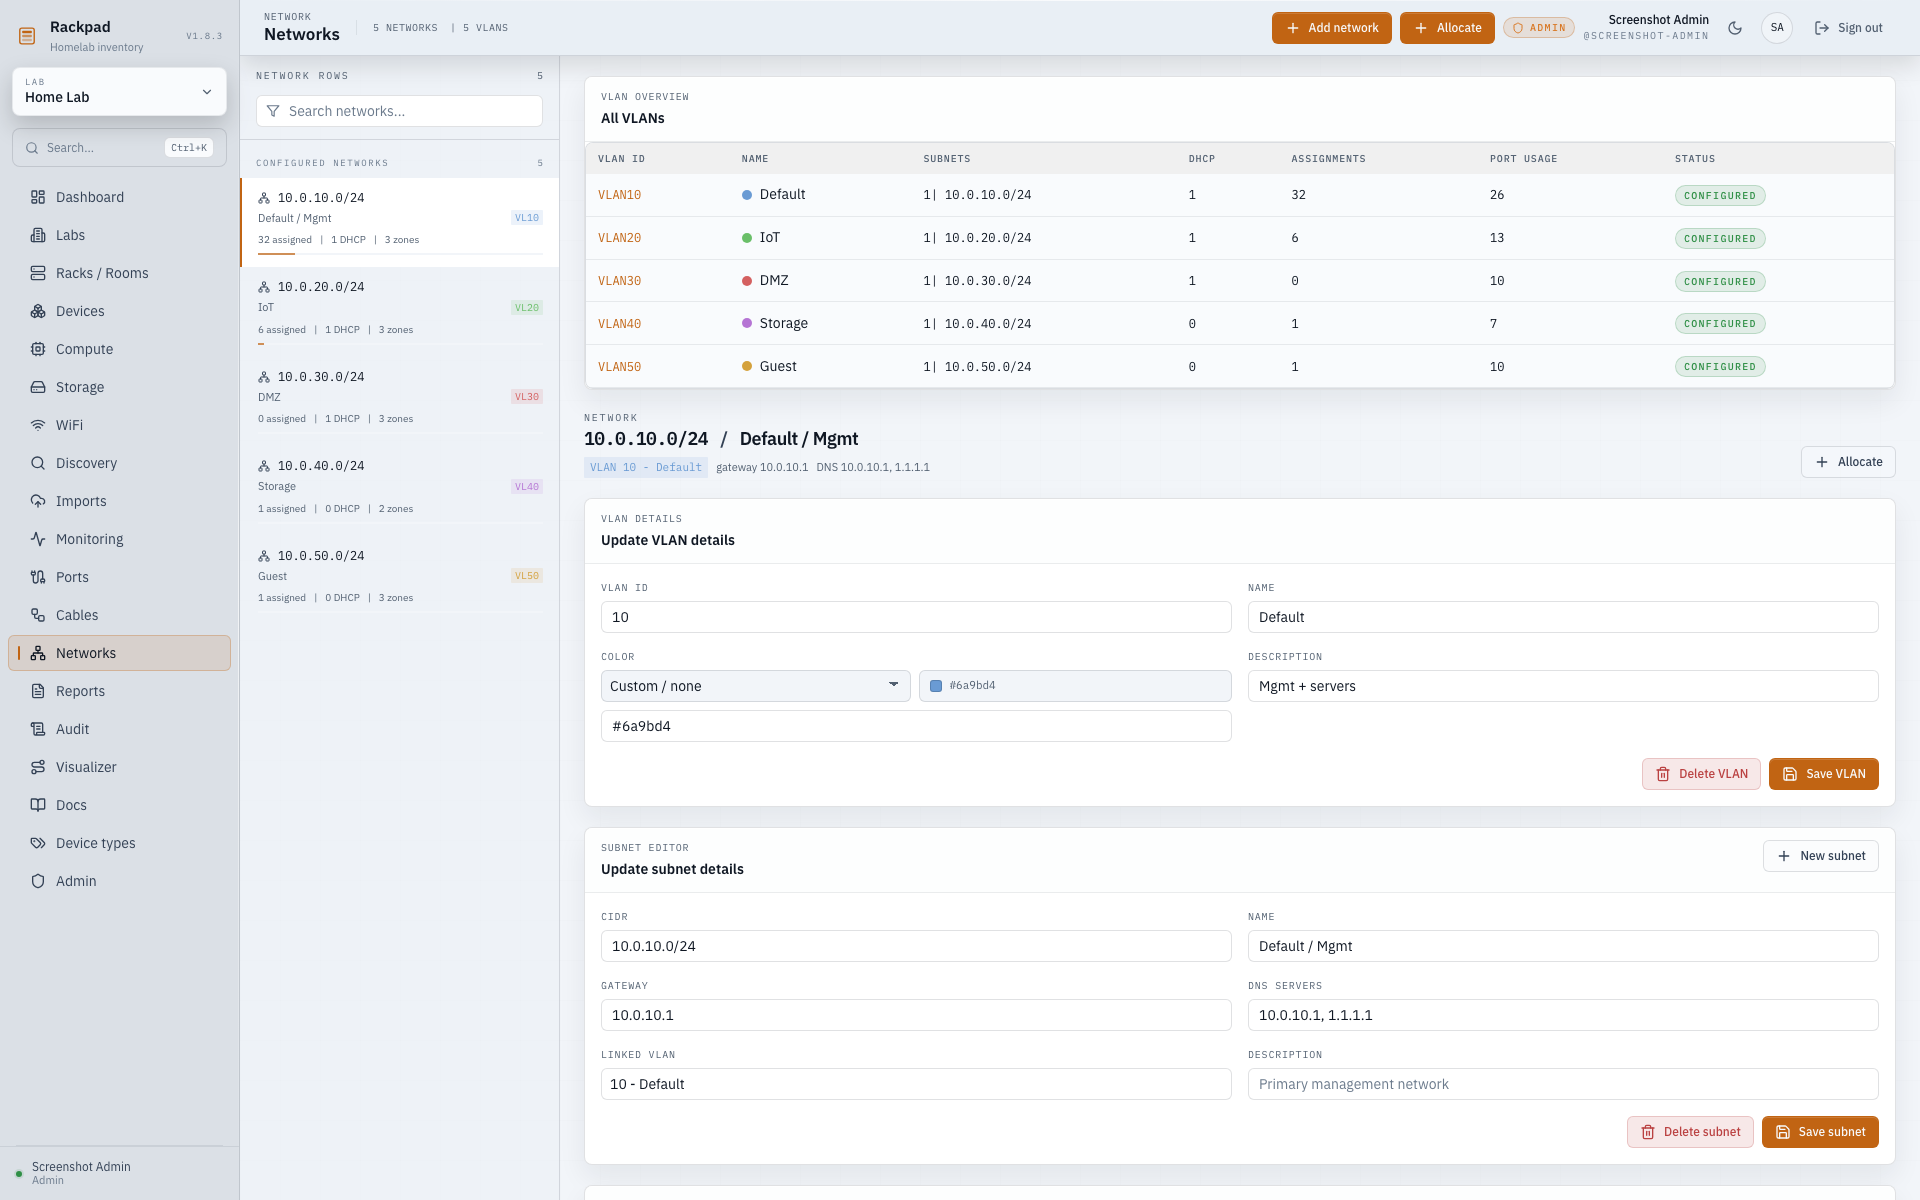Image resolution: width=1920 pixels, height=1200 pixels.
Task: Click the Delete subnet button
Action: (x=1689, y=1132)
